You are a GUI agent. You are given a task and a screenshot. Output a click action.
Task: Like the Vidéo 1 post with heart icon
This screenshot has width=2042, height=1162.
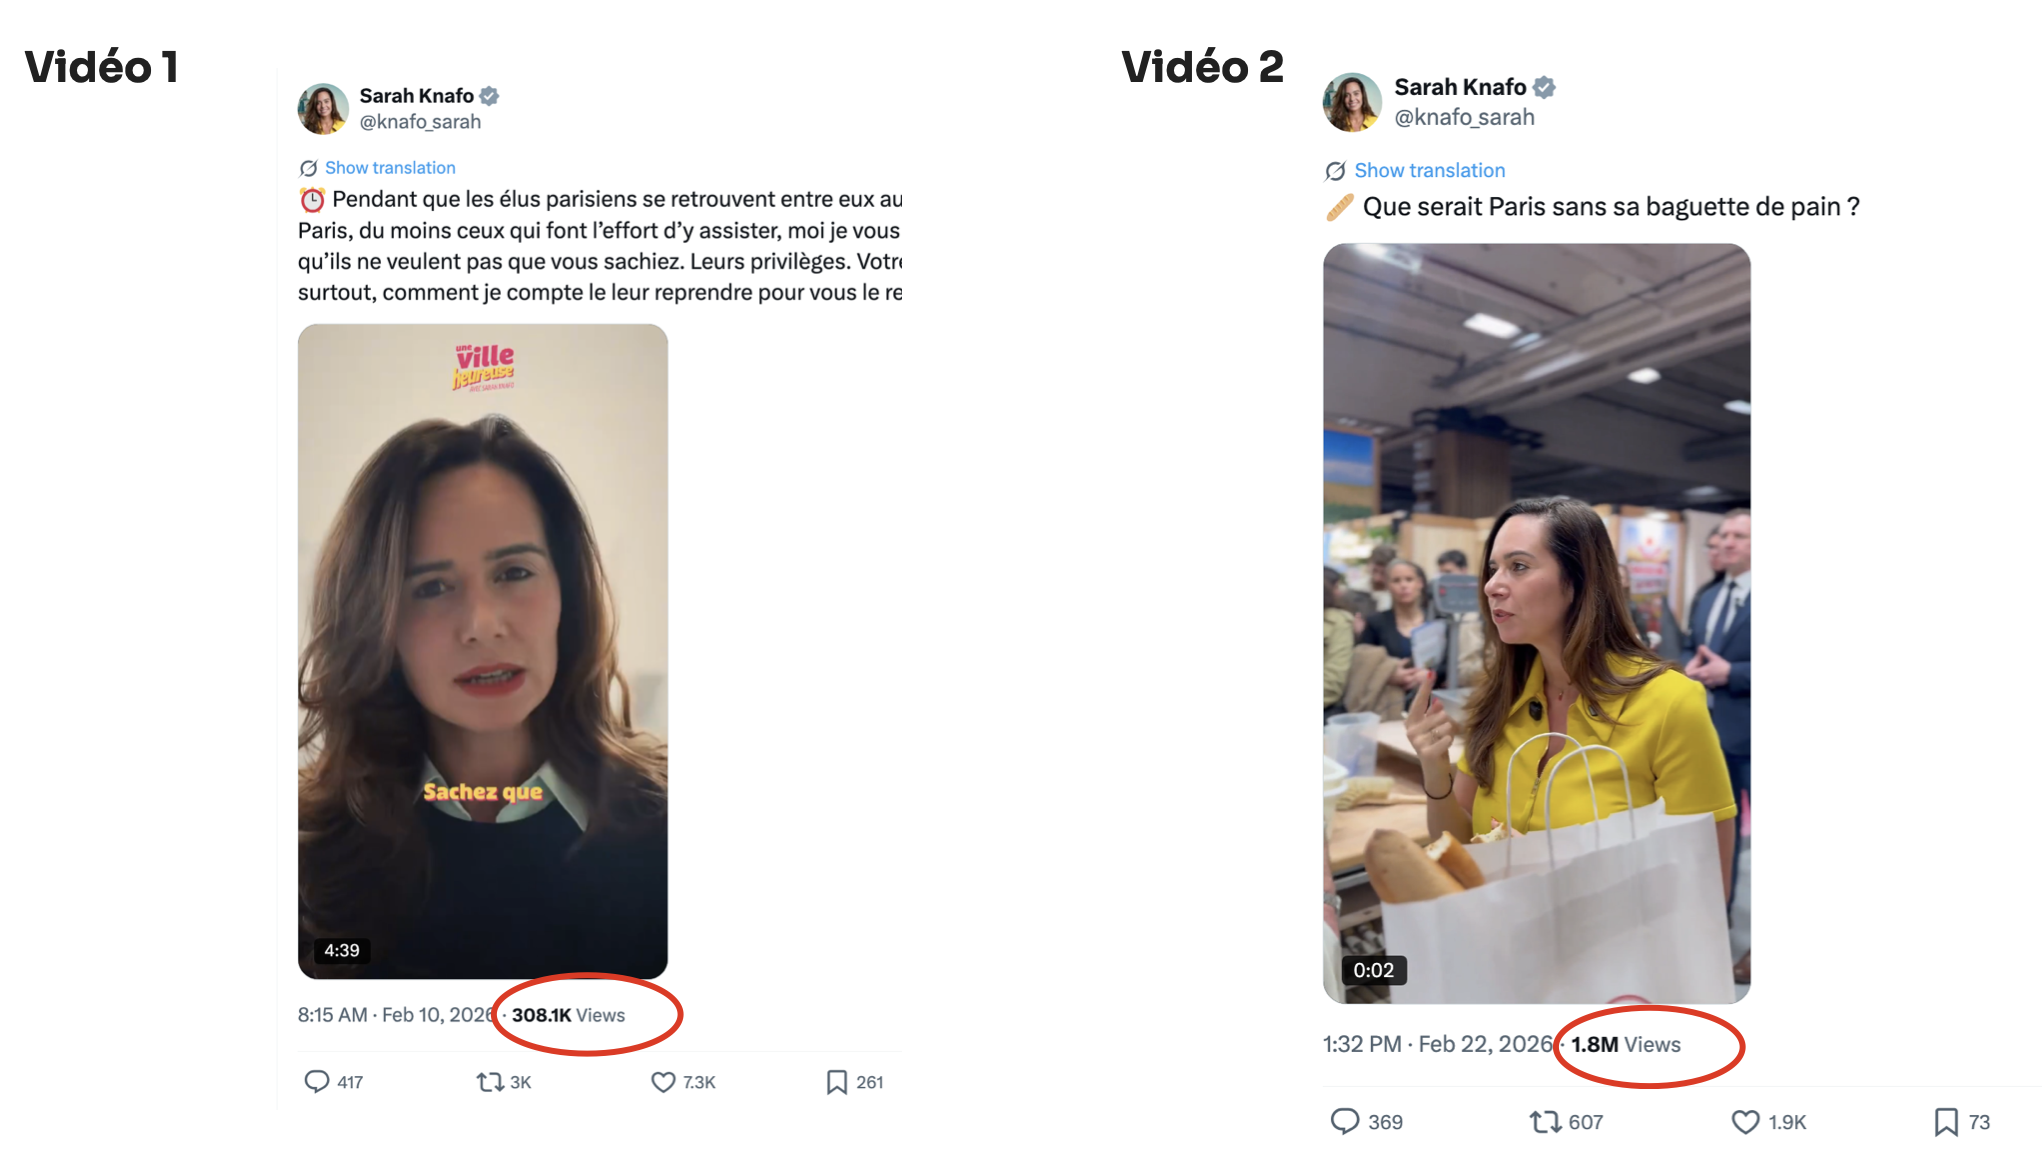pyautogui.click(x=663, y=1081)
